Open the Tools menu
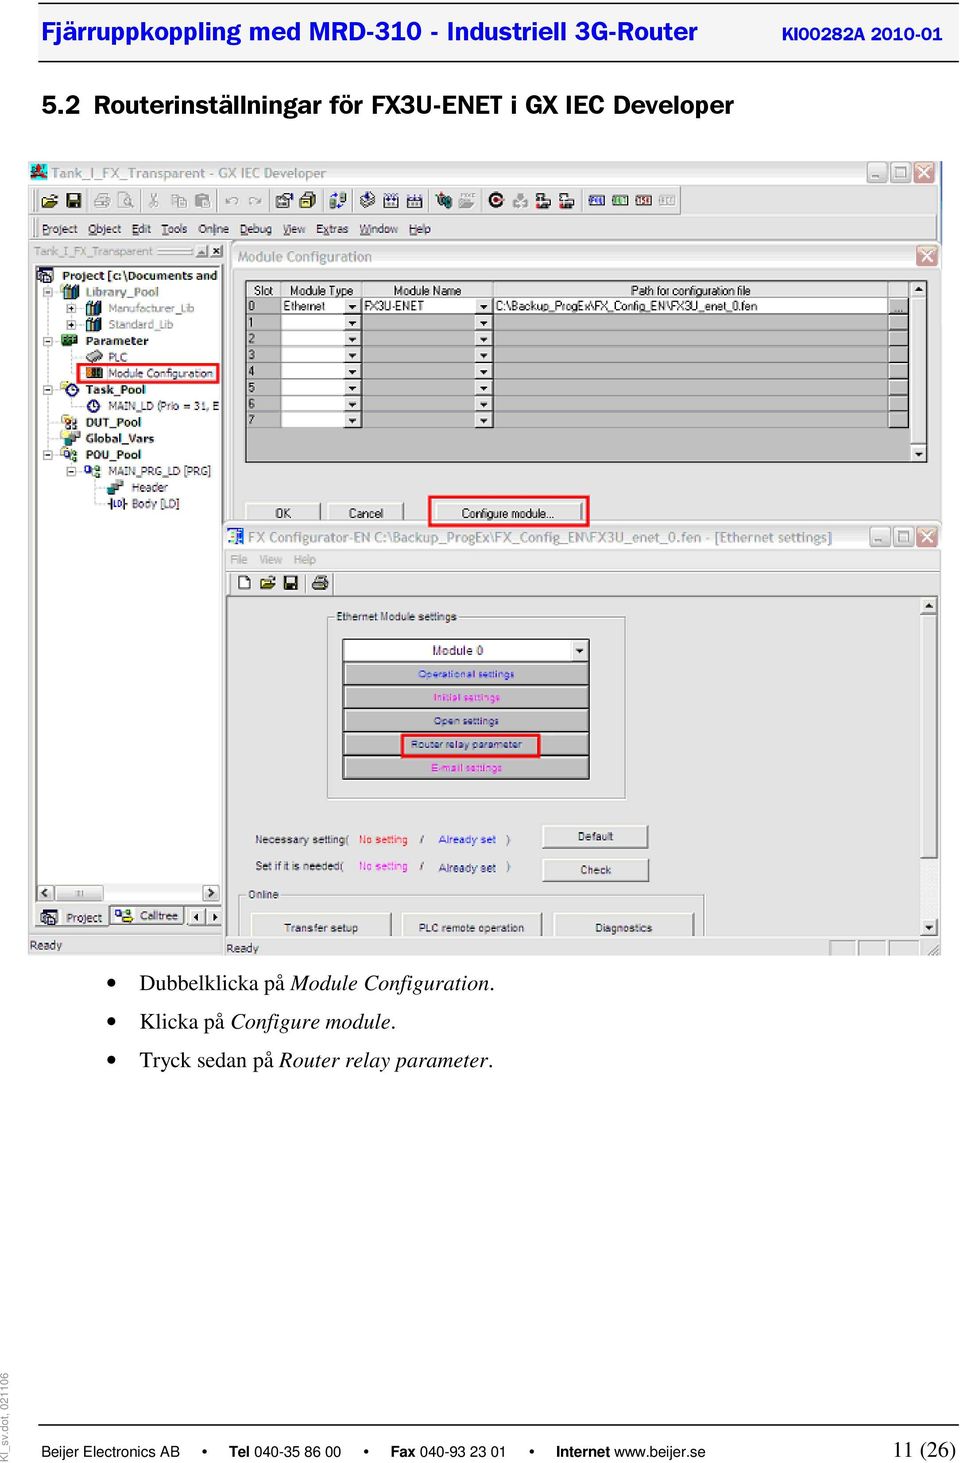960x1463 pixels. 174,229
